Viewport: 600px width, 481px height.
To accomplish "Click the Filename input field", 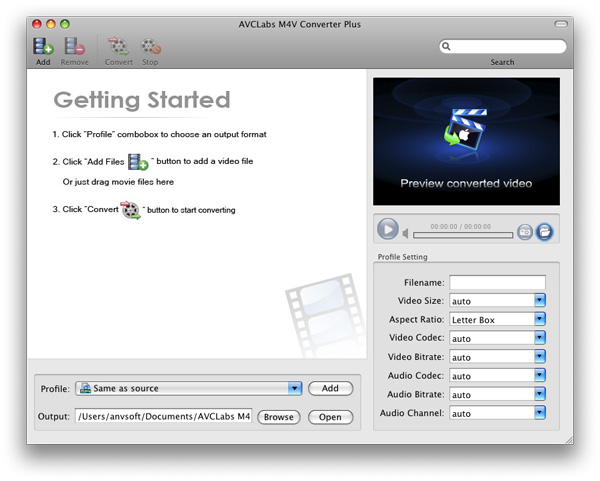I will [x=497, y=282].
